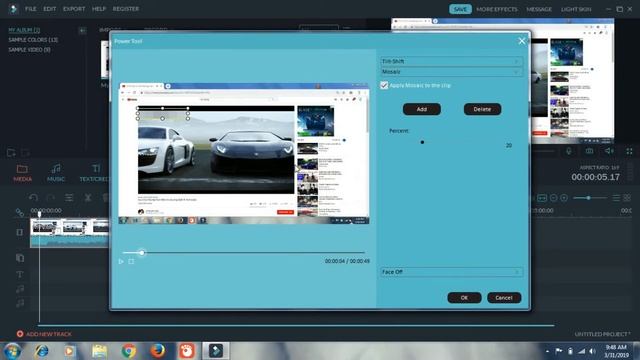Switch to the storyboard grid view icon
The height and width of the screenshot is (360, 640).
[627, 198]
